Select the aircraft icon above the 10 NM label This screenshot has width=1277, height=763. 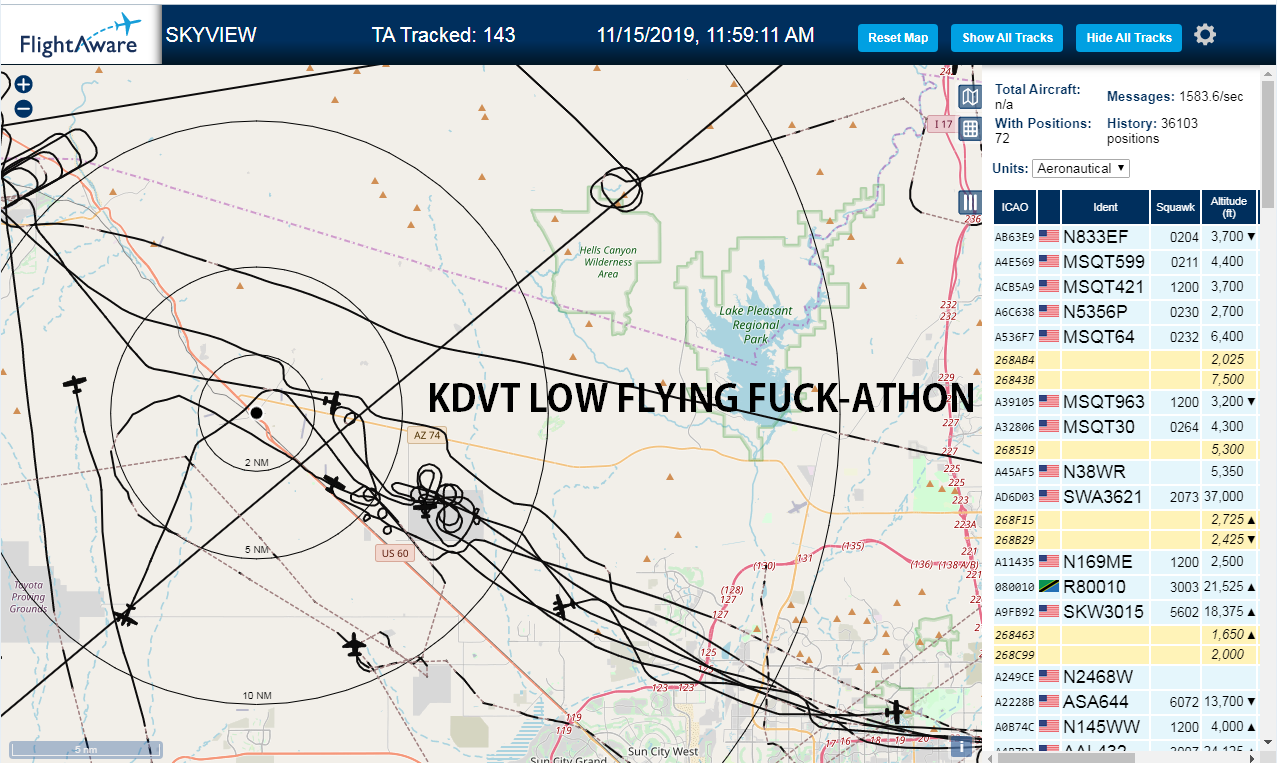click(354, 646)
